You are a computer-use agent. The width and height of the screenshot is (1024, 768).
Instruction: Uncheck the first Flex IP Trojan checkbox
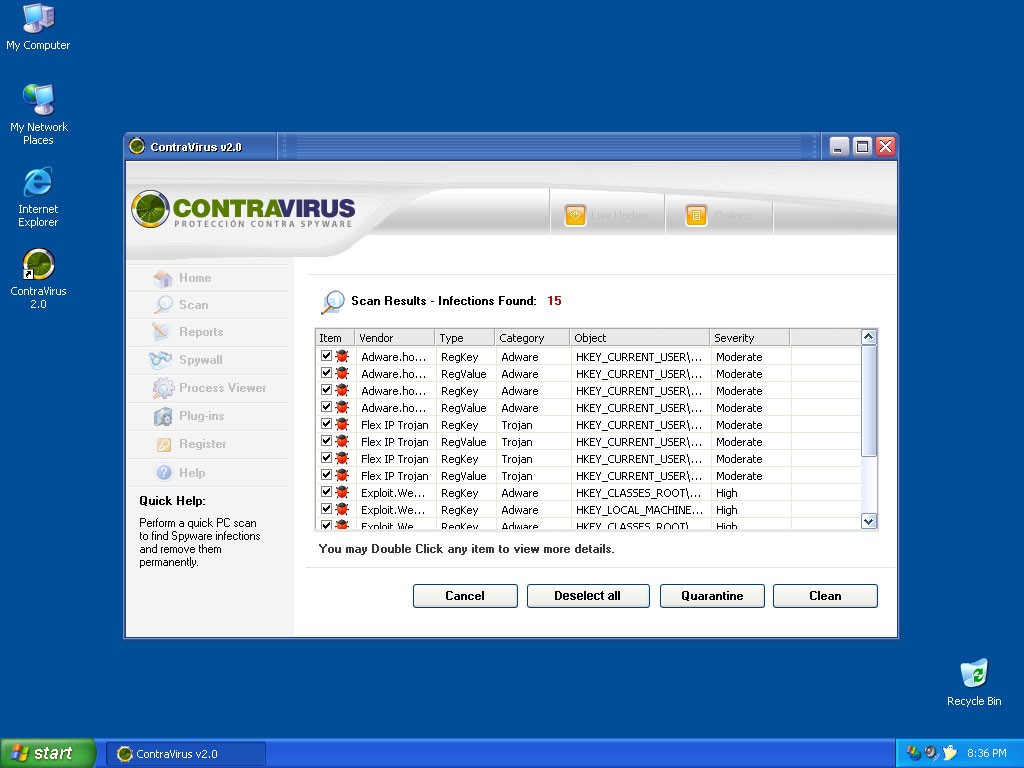(x=326, y=424)
